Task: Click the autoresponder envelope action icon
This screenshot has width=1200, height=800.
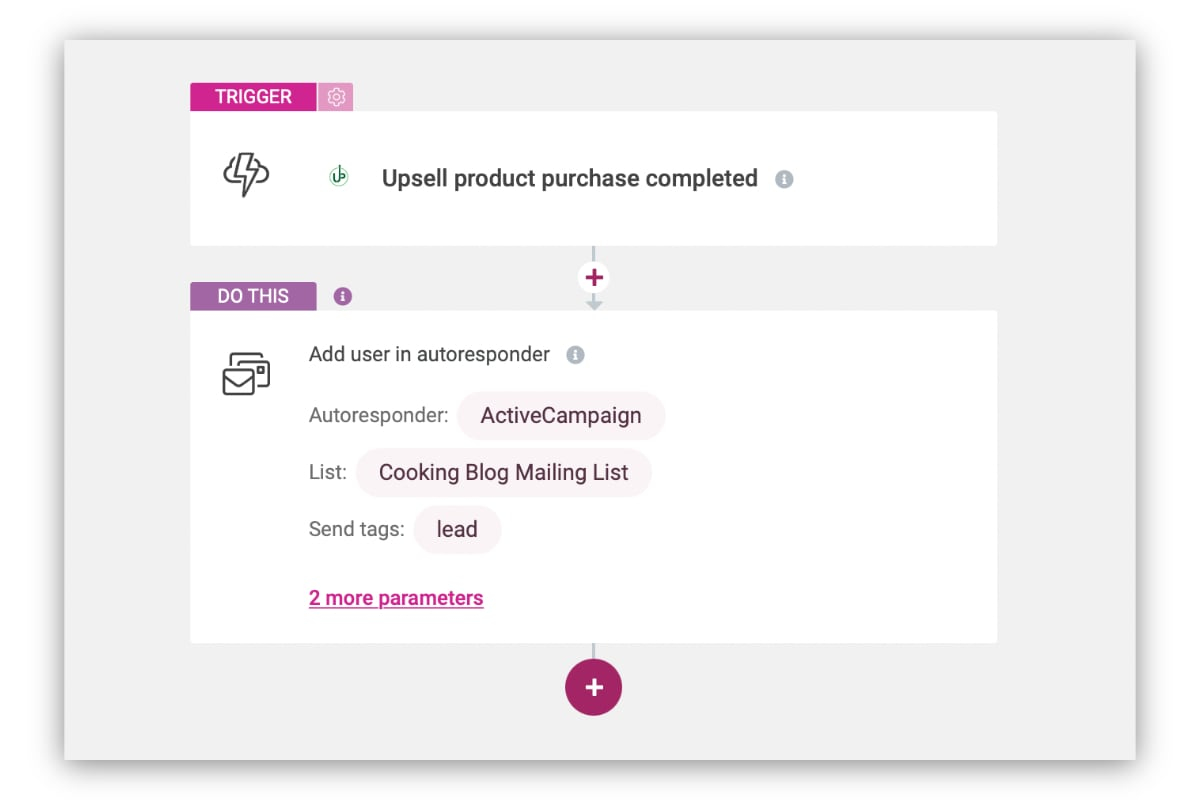Action: point(246,373)
